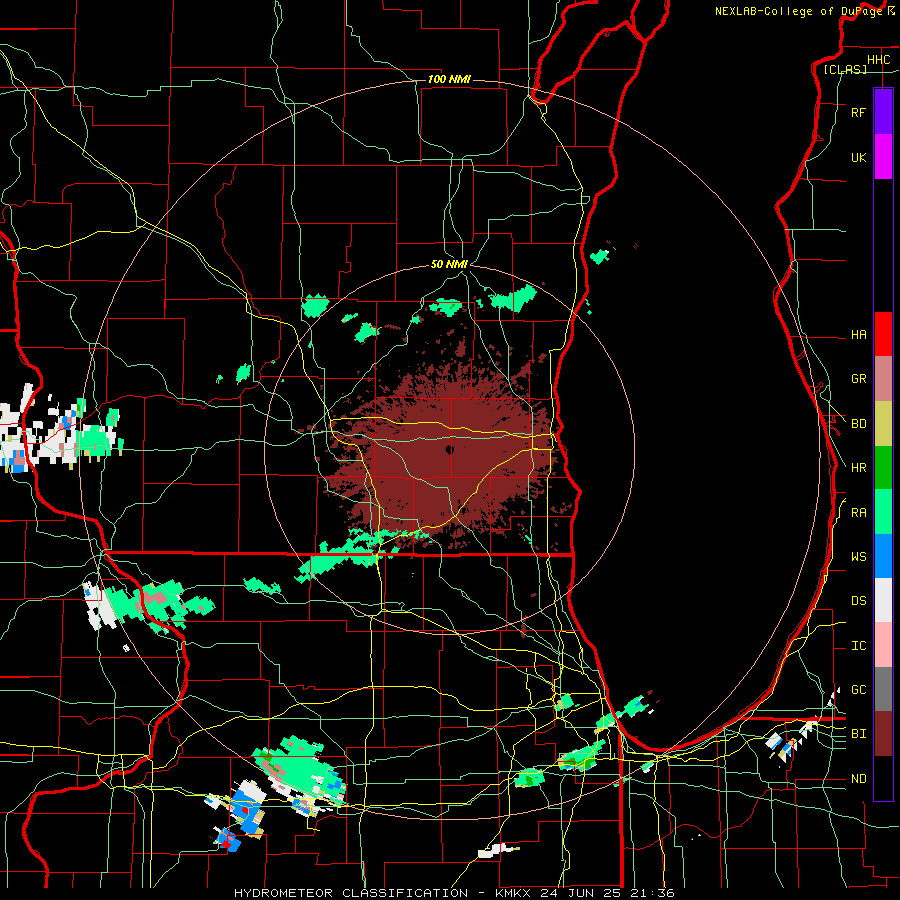The height and width of the screenshot is (900, 900).
Task: Click the HHC product label
Action: [878, 60]
